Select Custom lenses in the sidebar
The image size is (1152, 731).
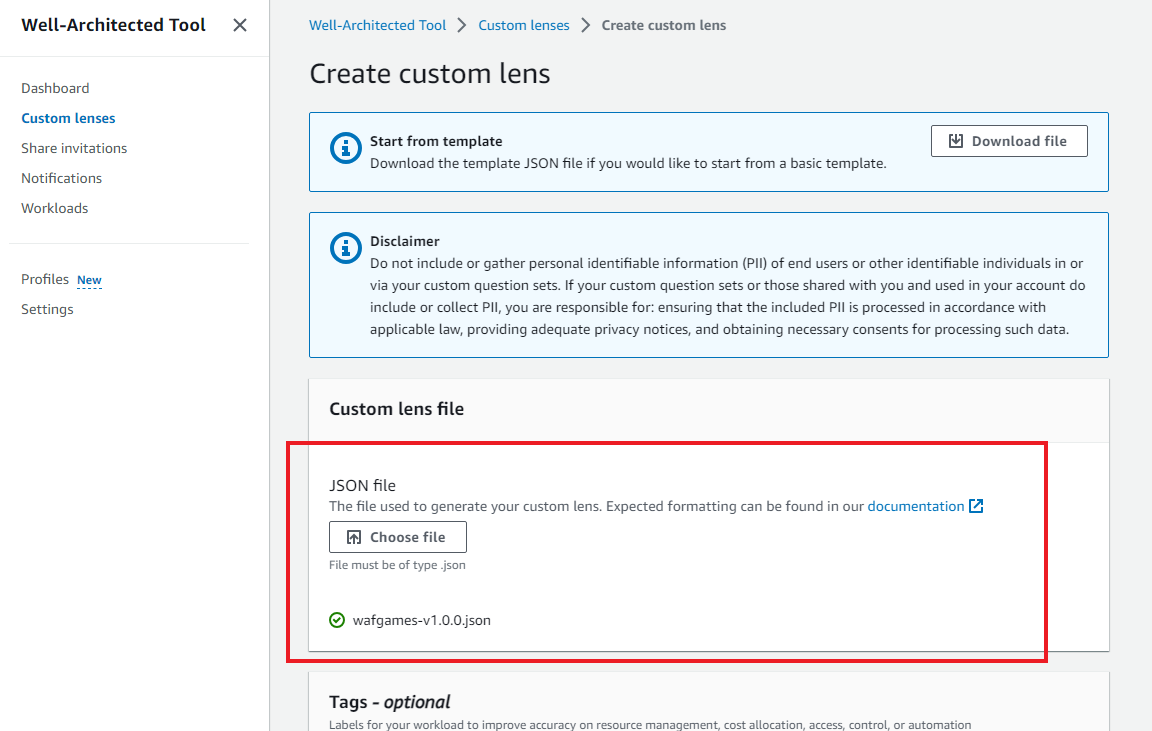(x=68, y=118)
